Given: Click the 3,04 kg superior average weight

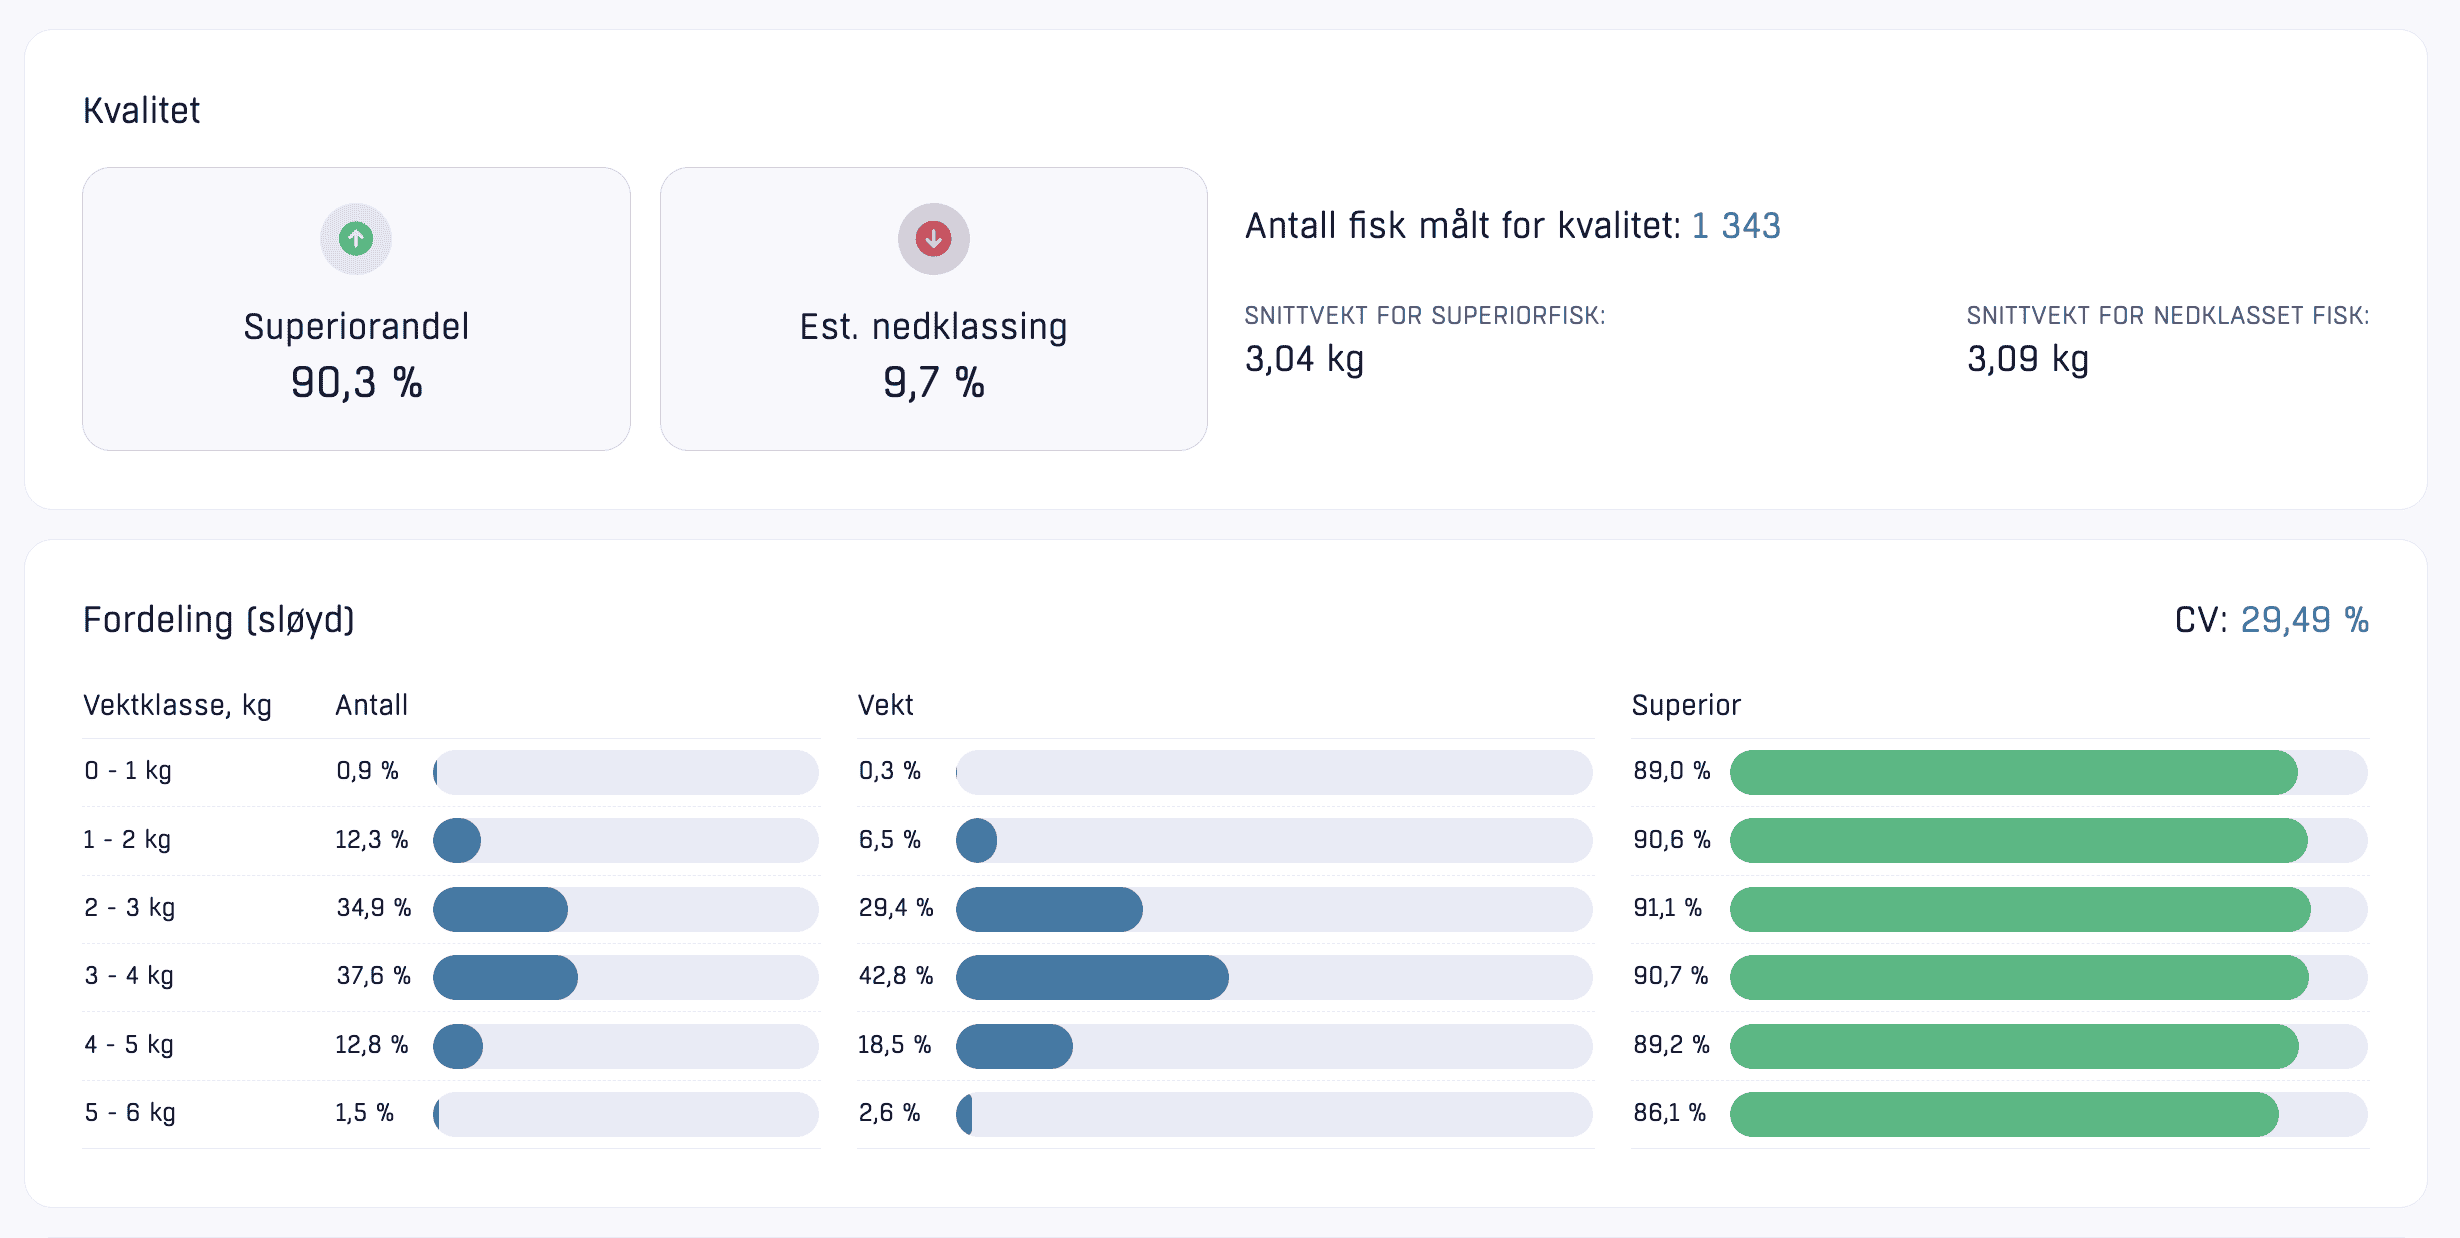Looking at the screenshot, I should [x=1304, y=359].
